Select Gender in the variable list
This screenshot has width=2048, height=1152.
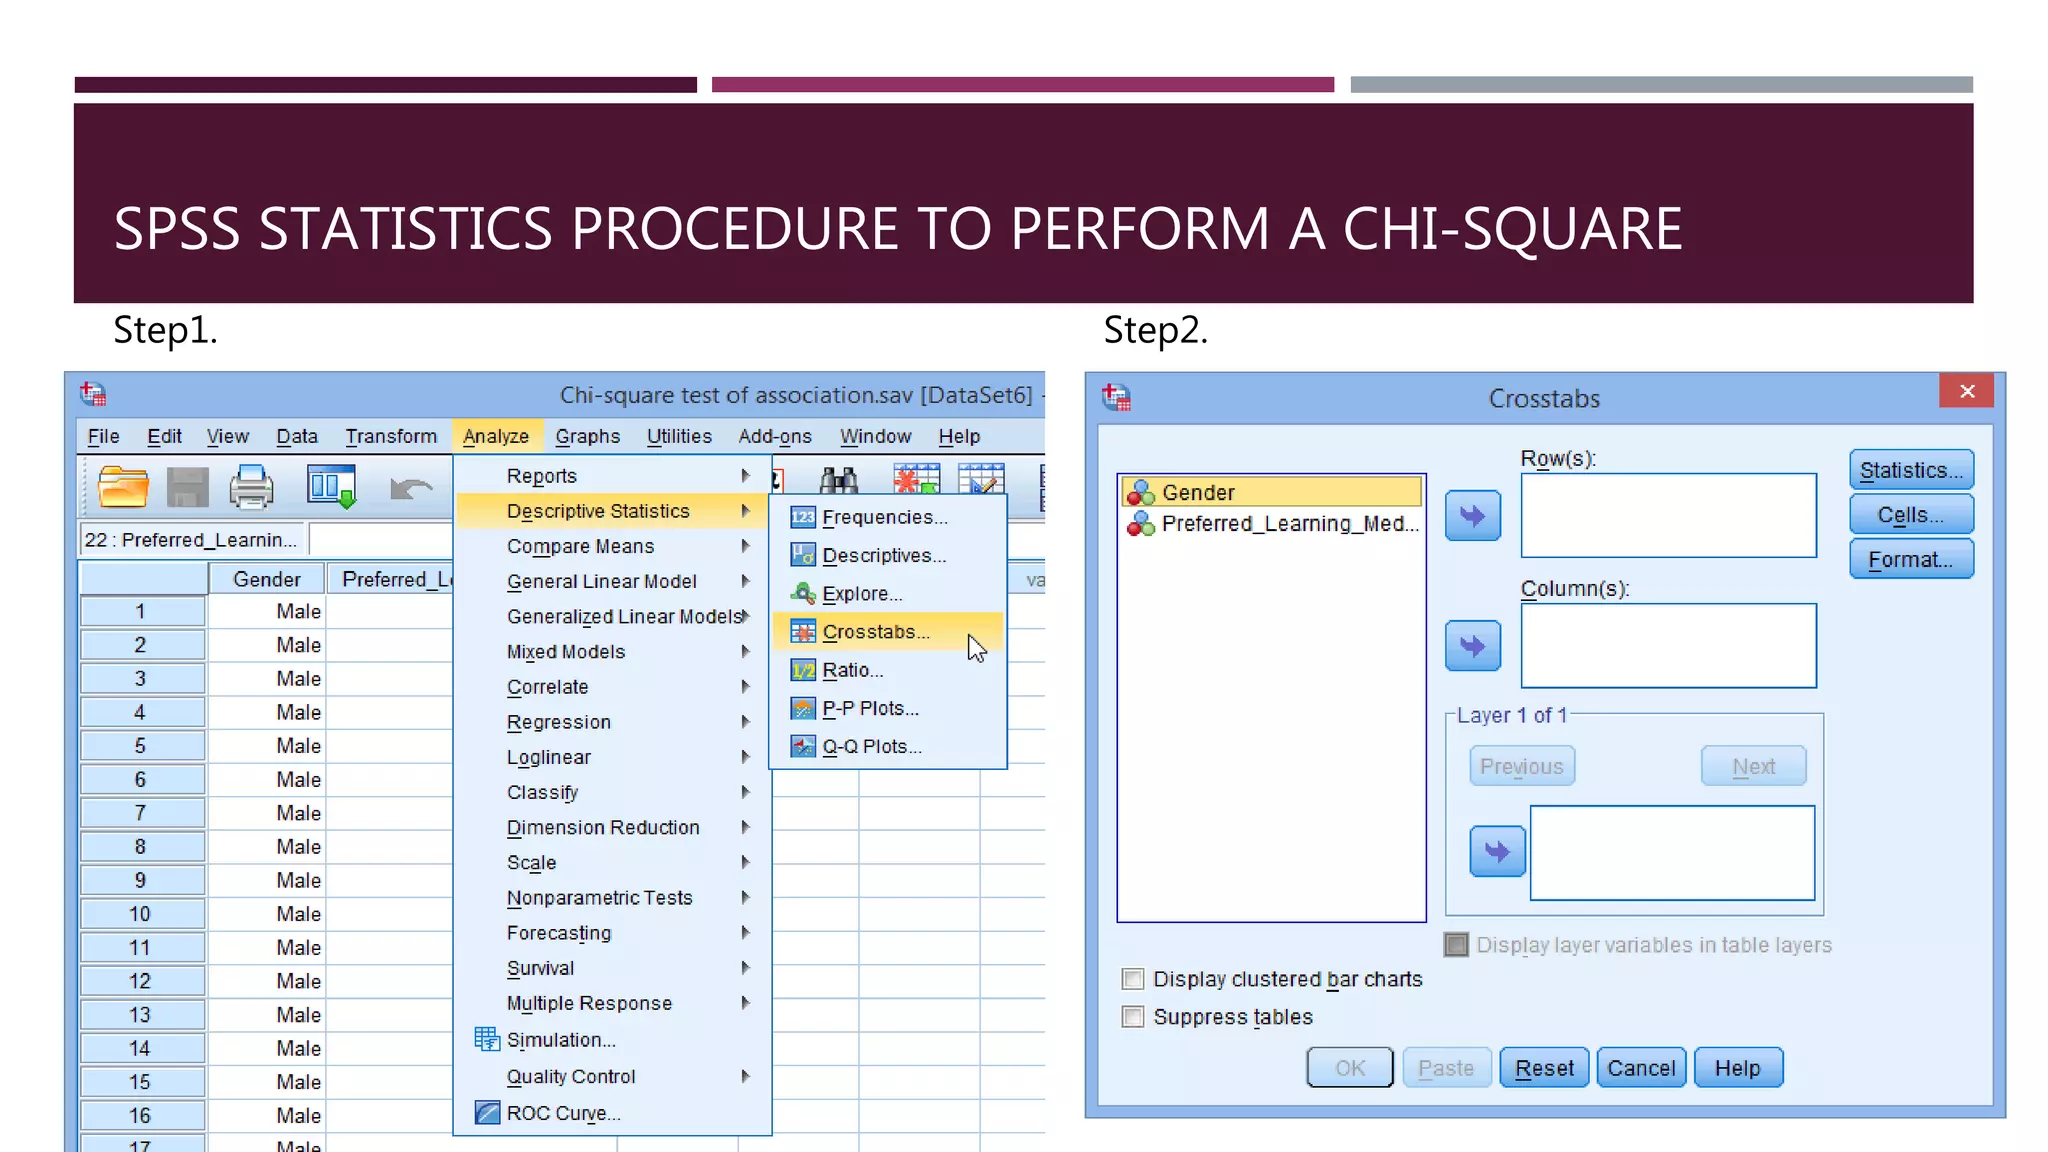tap(1272, 492)
